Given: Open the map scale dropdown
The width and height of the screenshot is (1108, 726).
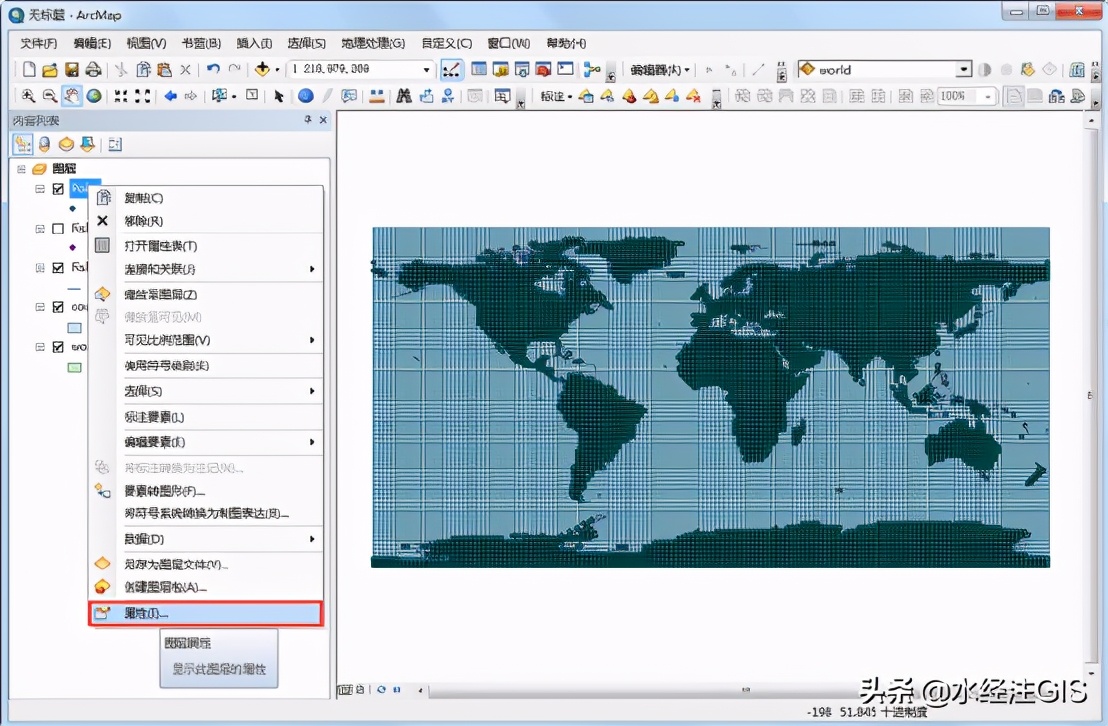Looking at the screenshot, I should [427, 70].
